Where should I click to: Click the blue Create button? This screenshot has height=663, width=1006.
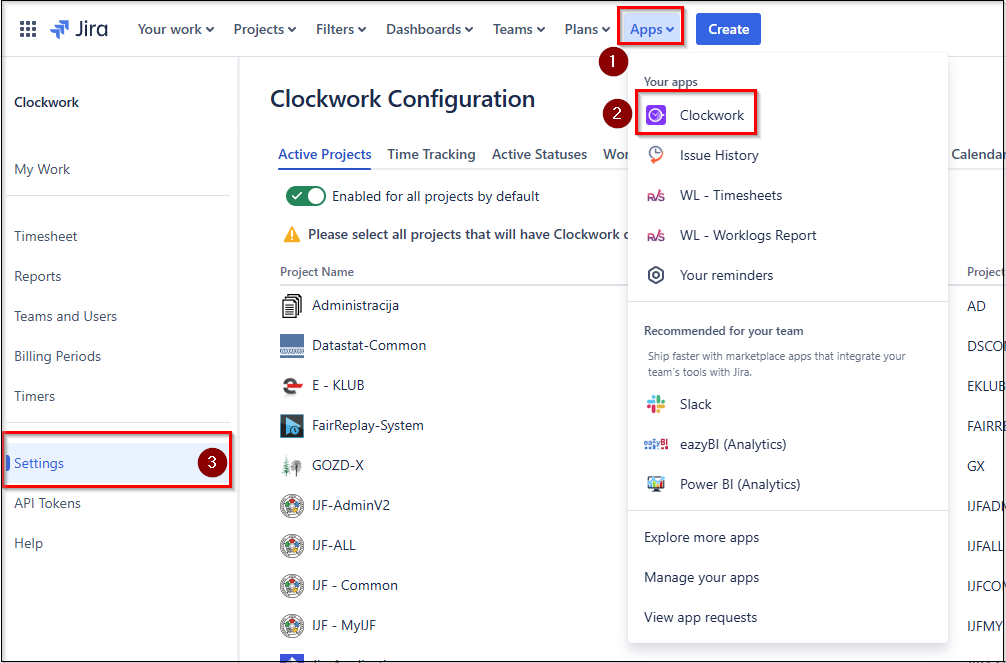(728, 30)
